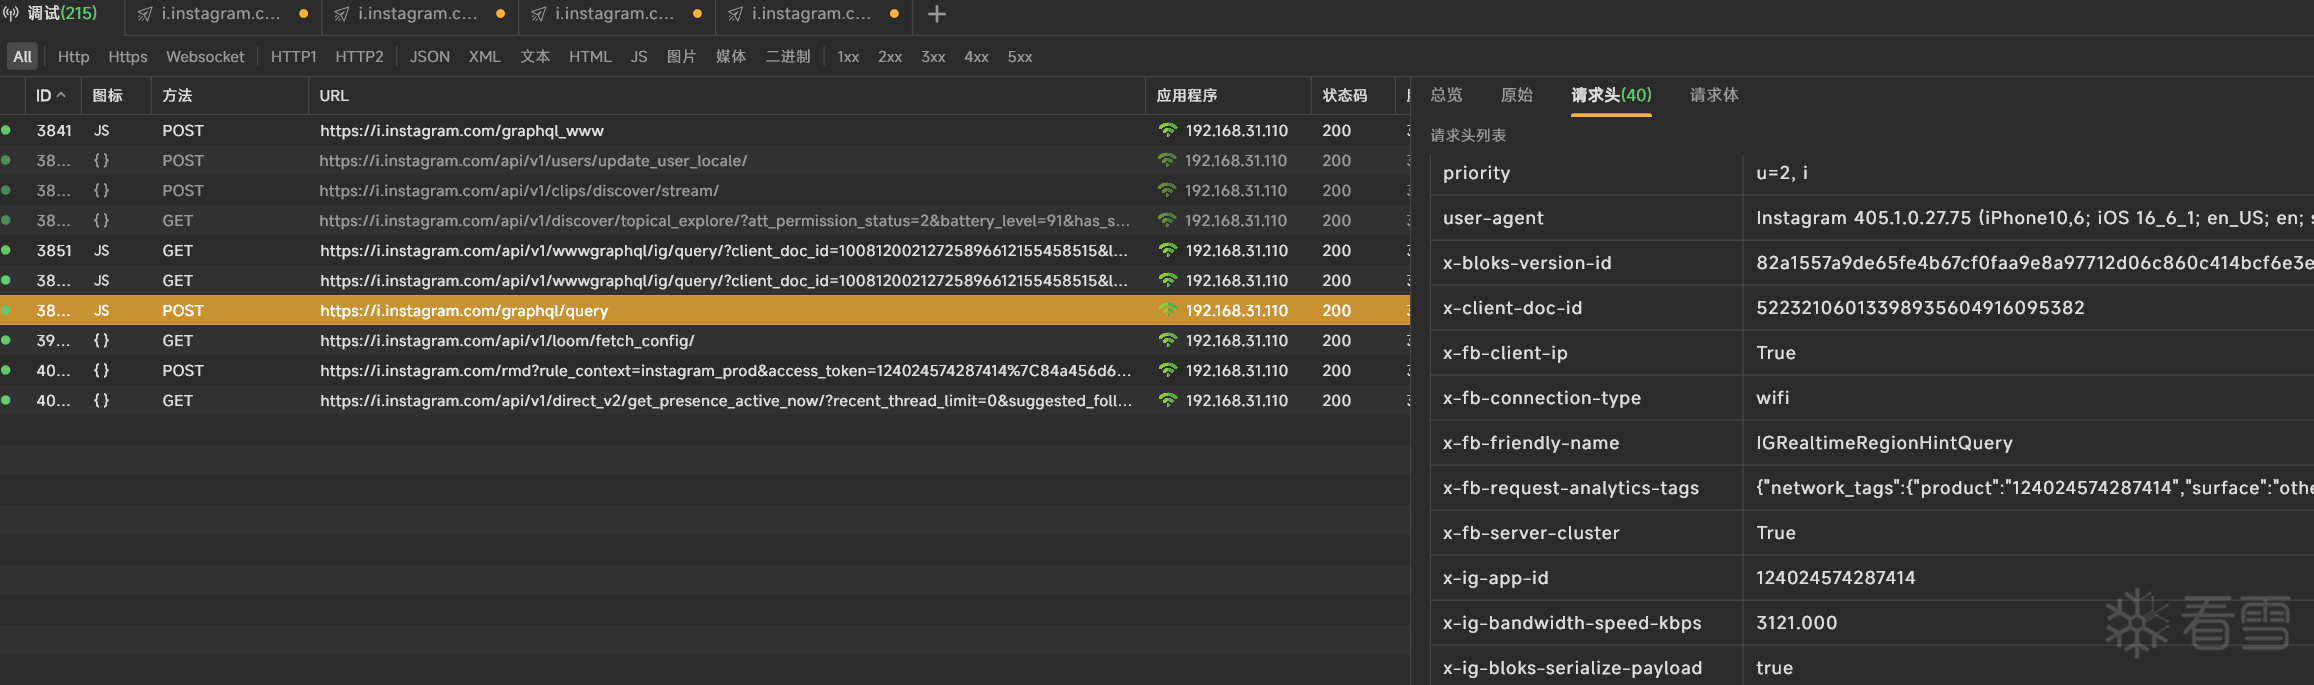Click the x-ig-app-id value 124024574287414
This screenshot has width=2314, height=685.
(1835, 578)
